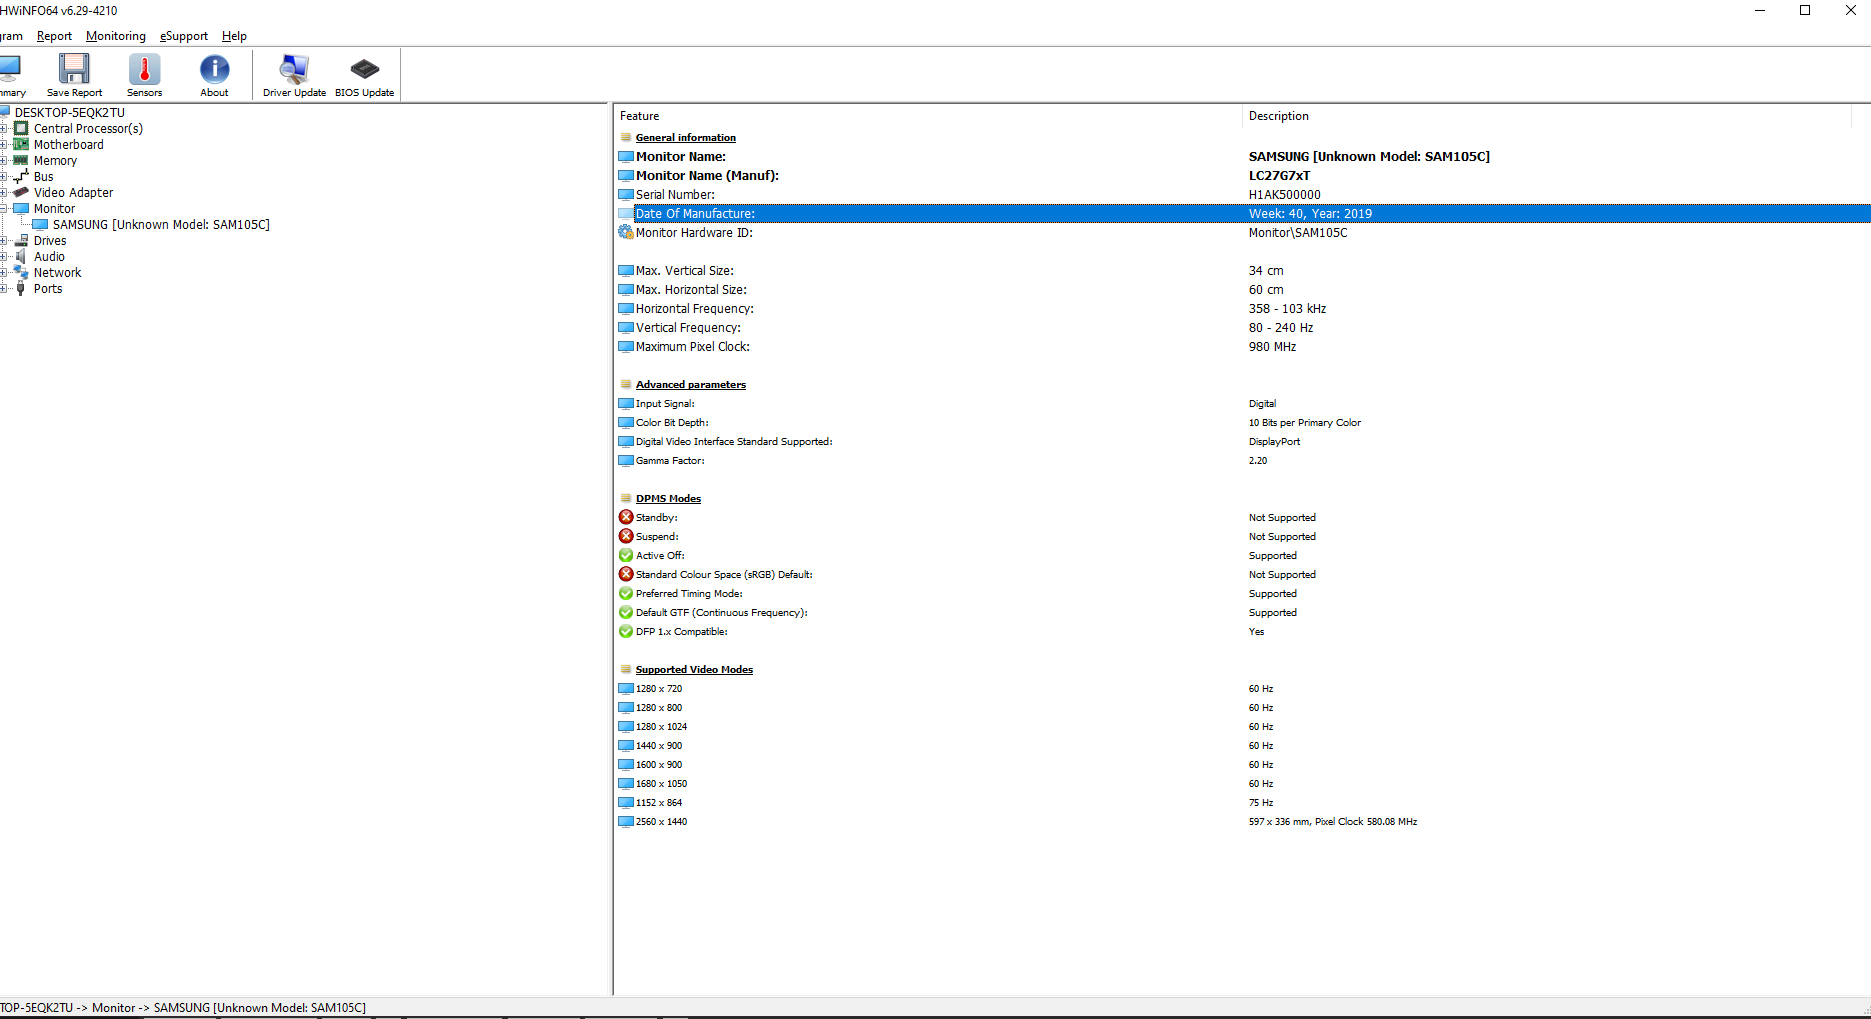This screenshot has height=1019, width=1871.
Task: Select the Memory module icon in tree
Action: (x=21, y=160)
